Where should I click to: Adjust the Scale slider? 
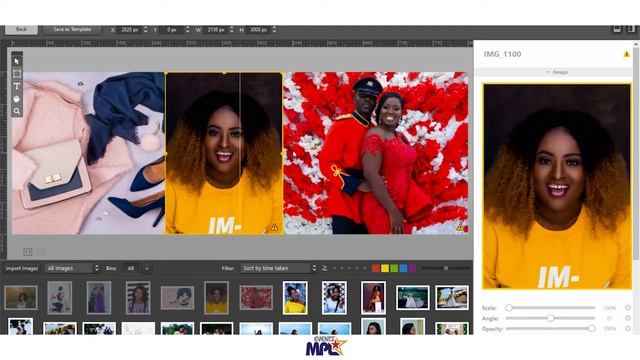point(550,308)
